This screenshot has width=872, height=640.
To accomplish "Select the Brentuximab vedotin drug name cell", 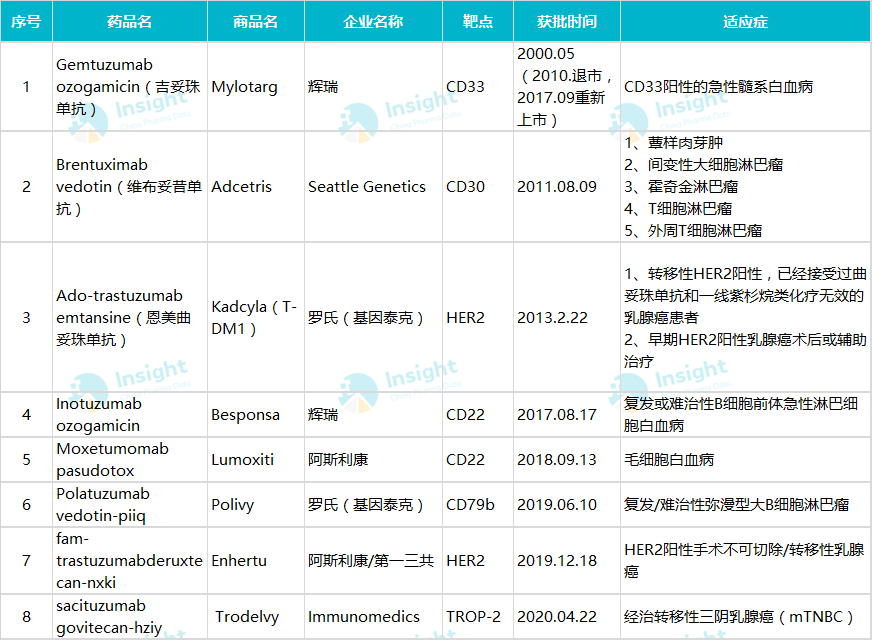I will tap(130, 187).
